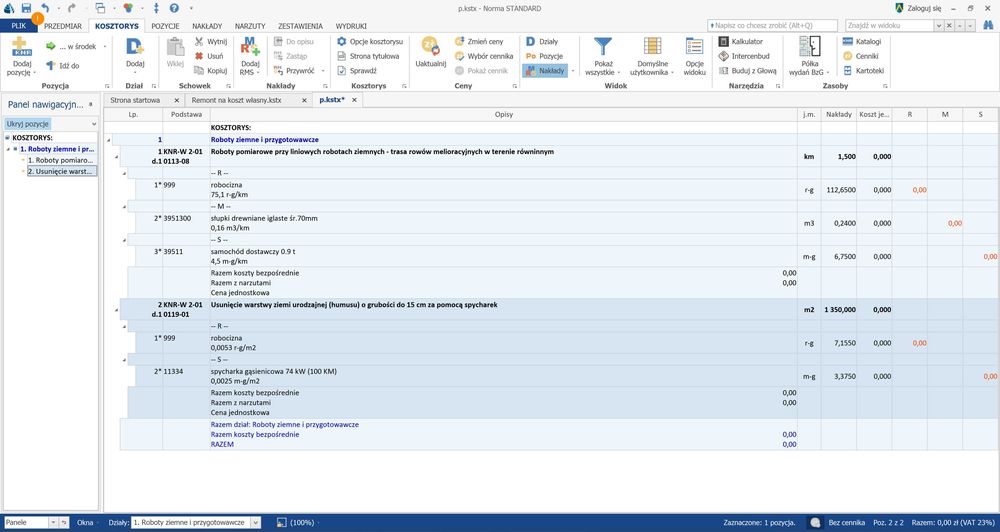Viewport: 1000px width, 532px height.
Task: Close the p.kstx tab
Action: pos(354,100)
